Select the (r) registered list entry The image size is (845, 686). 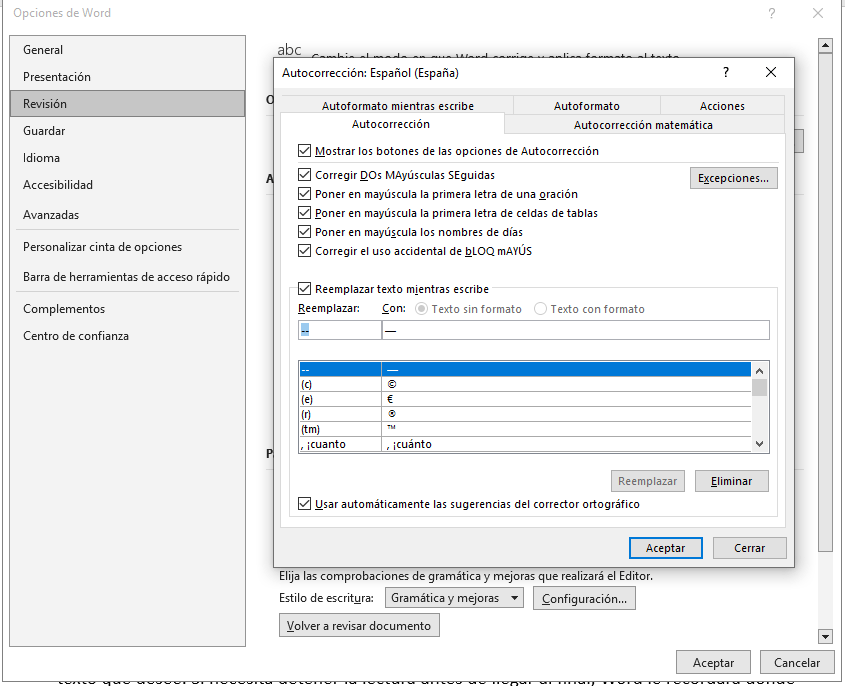[x=525, y=414]
